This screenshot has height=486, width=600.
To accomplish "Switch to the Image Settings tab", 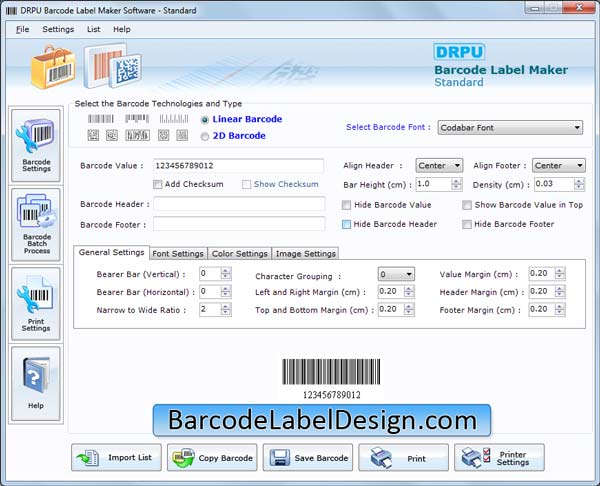I will tap(305, 254).
